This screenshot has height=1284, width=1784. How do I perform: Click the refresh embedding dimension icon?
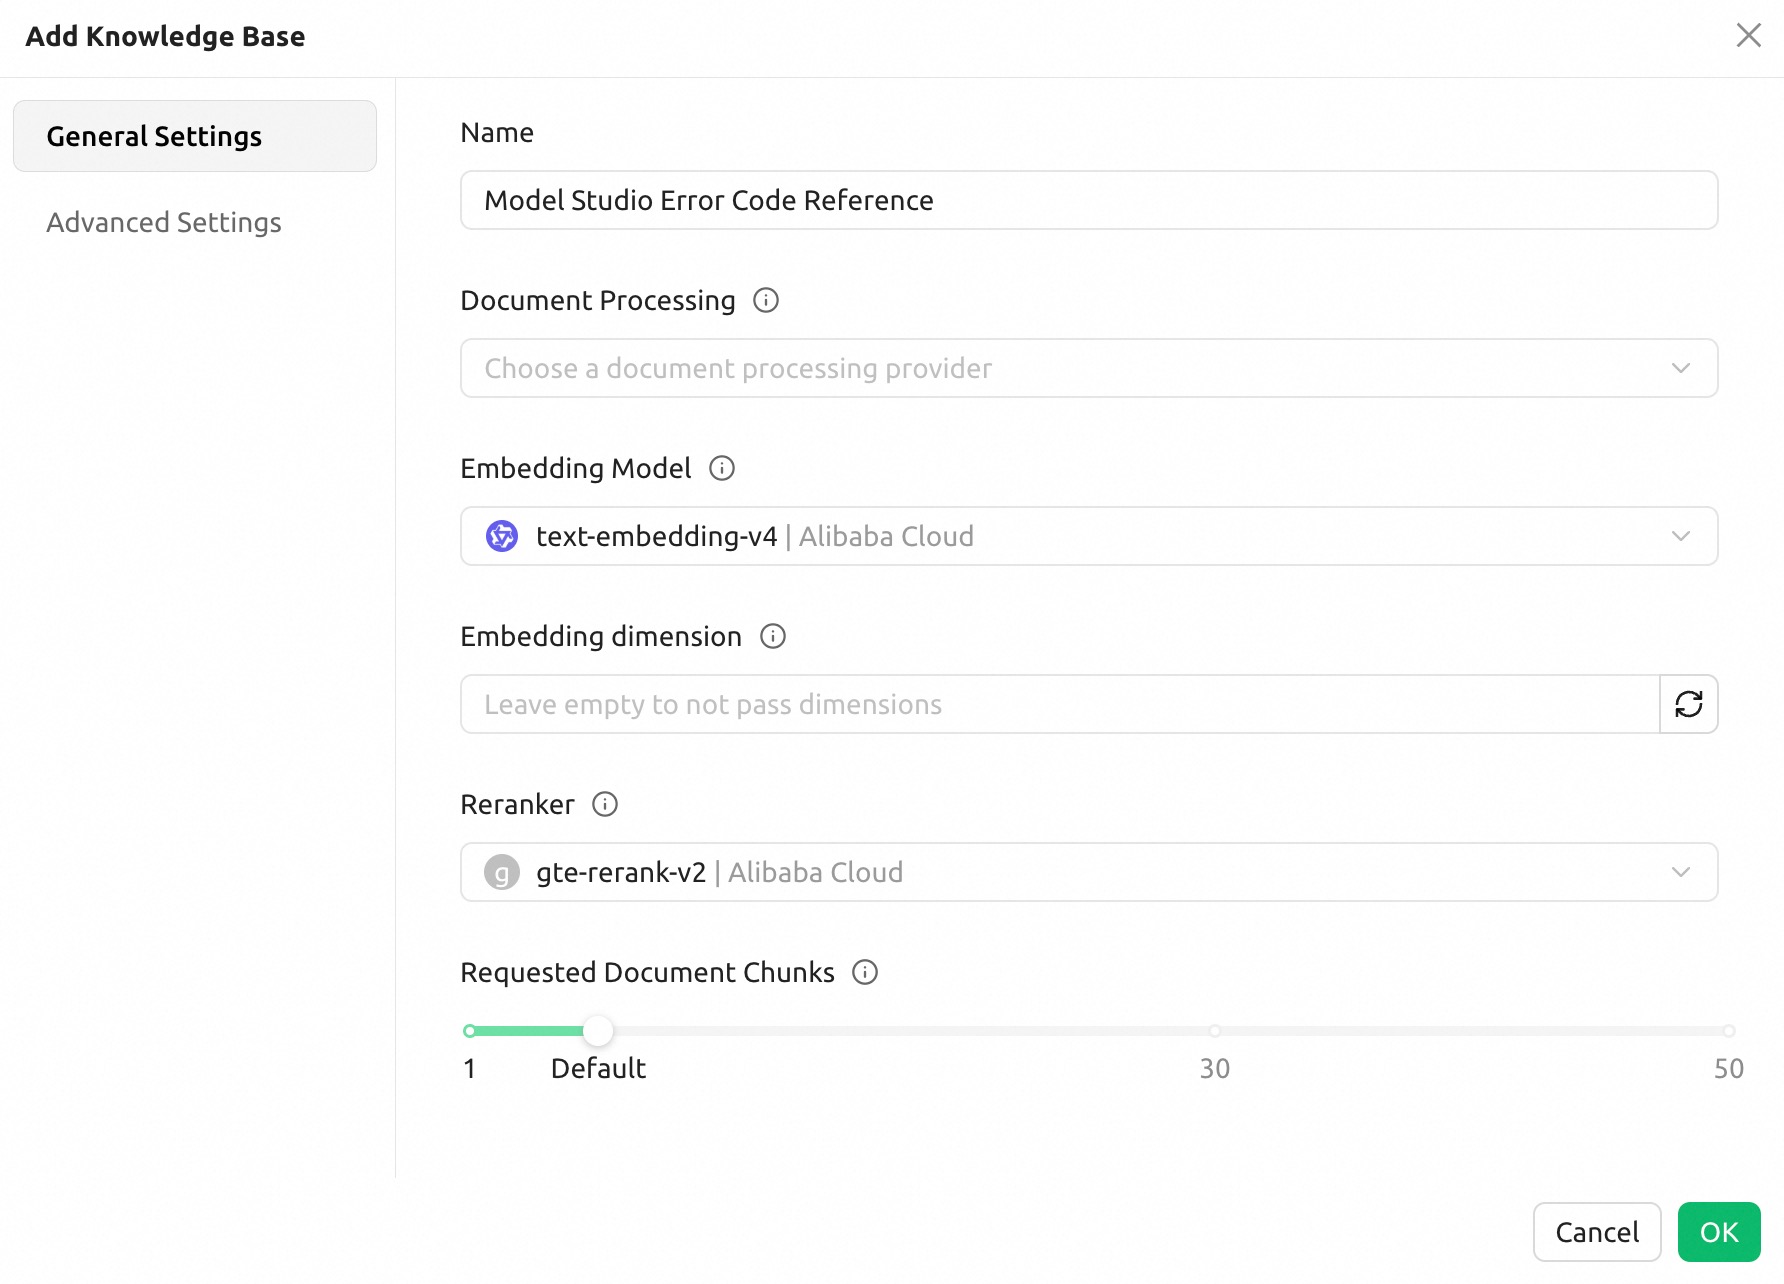(x=1689, y=704)
